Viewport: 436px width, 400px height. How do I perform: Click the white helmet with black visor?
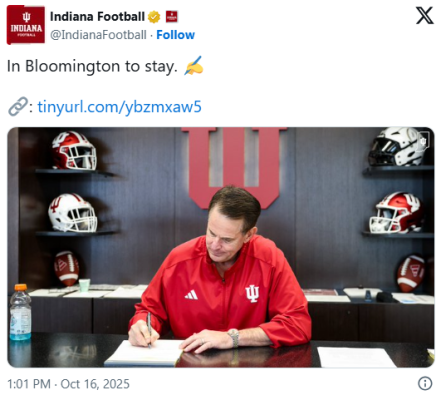(396, 147)
